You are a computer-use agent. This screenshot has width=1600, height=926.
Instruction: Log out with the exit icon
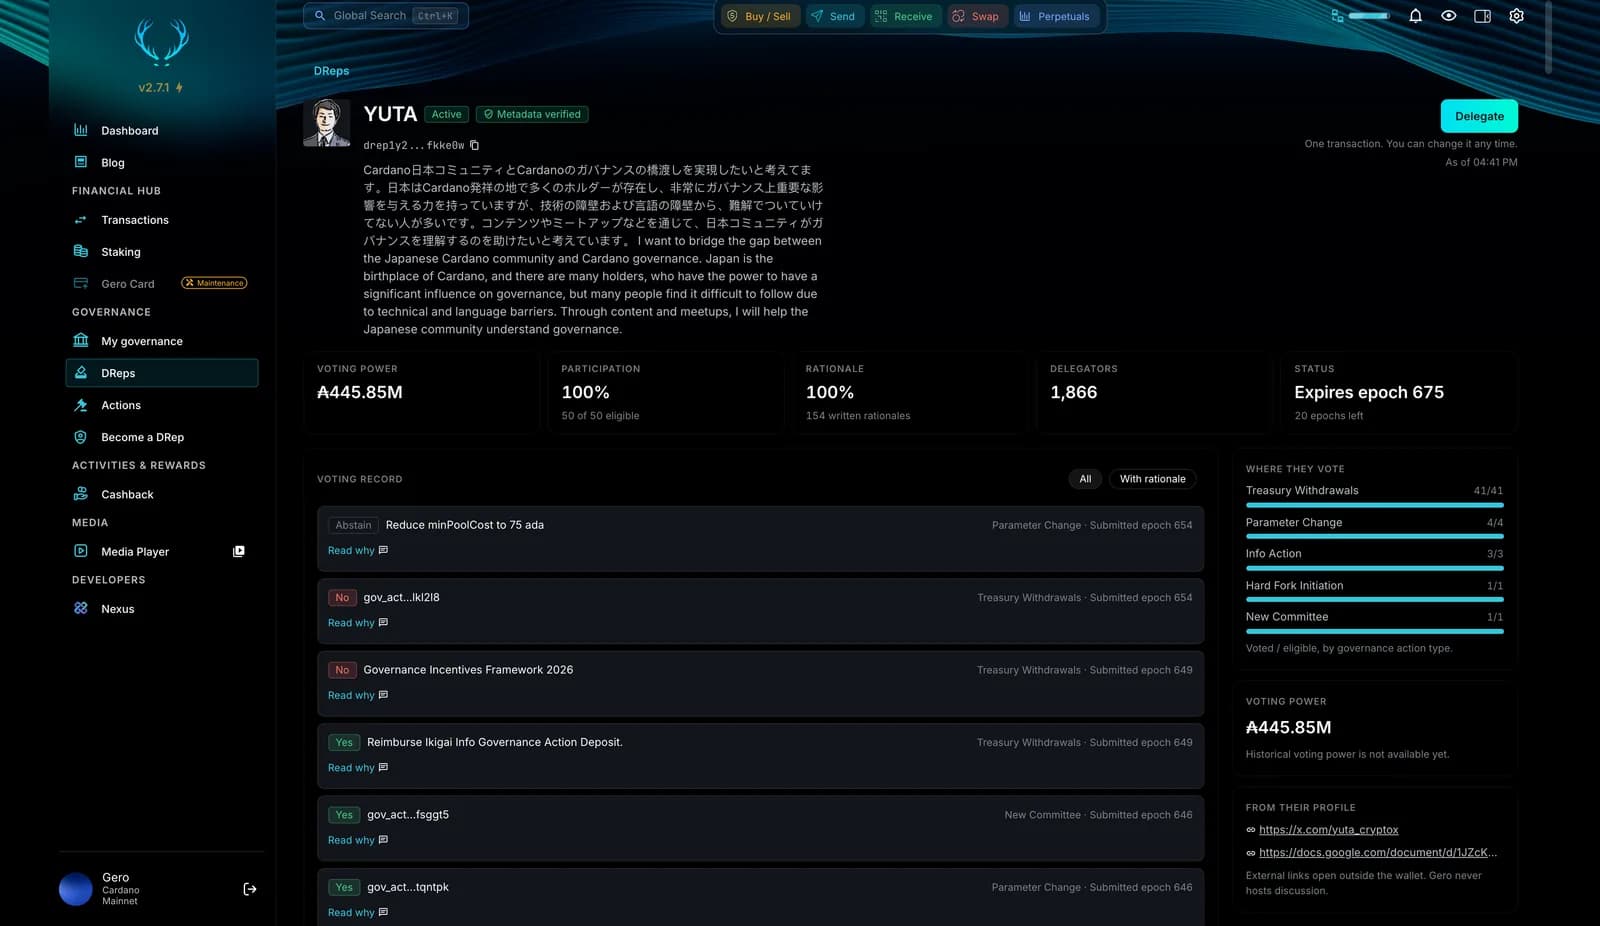(250, 889)
